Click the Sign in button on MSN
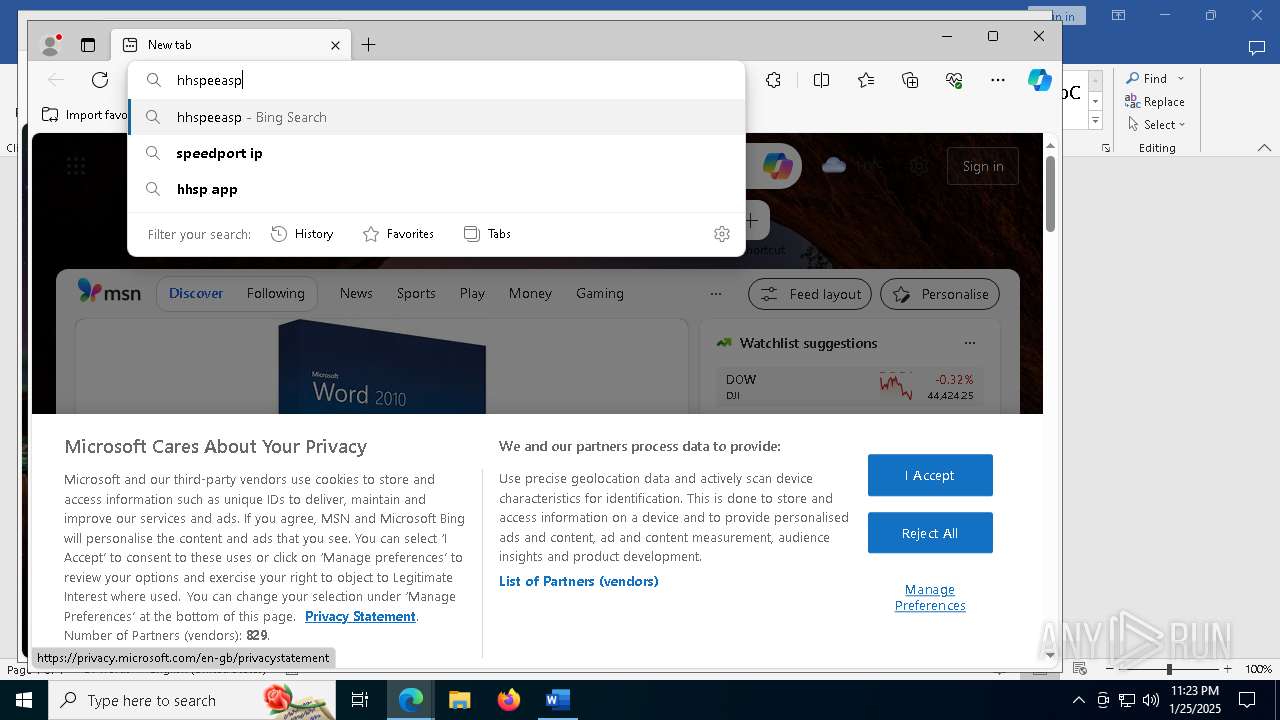Image resolution: width=1280 pixels, height=720 pixels. [983, 166]
